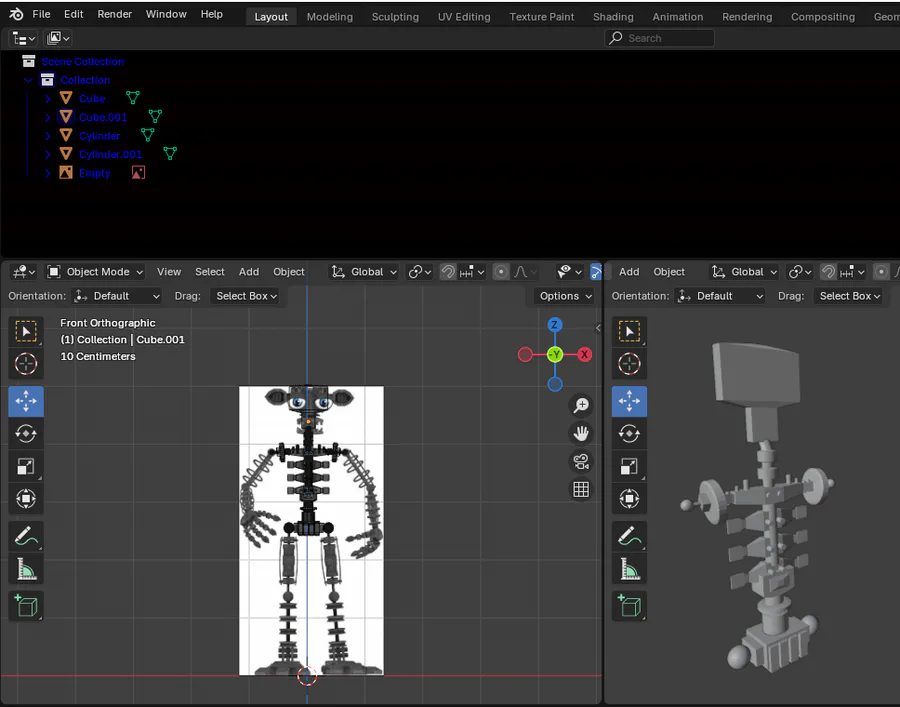
Task: Click the mesh data icon beside Cylinder.001
Action: click(170, 153)
